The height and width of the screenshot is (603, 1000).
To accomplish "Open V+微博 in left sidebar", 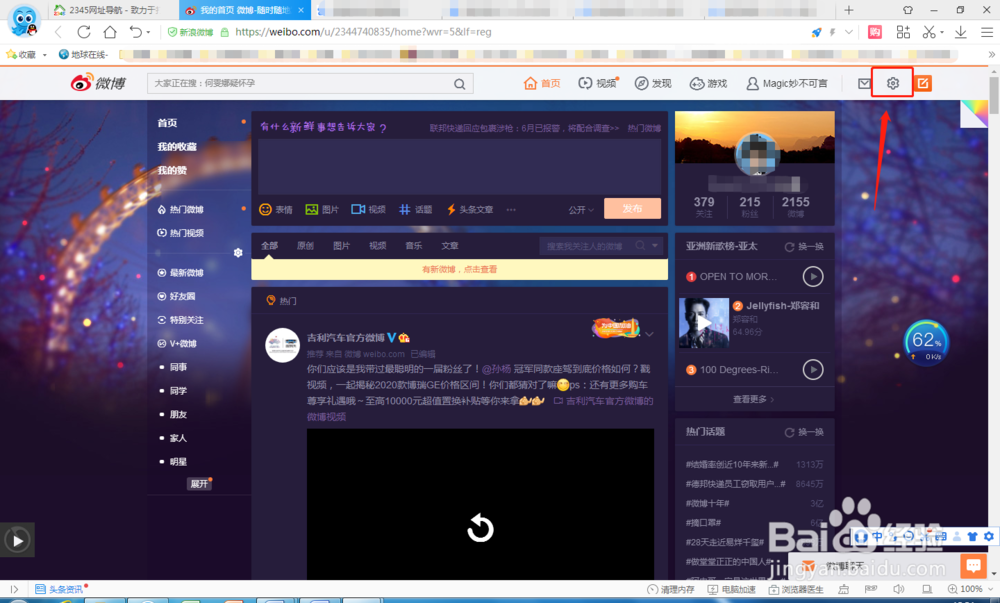I will (177, 343).
